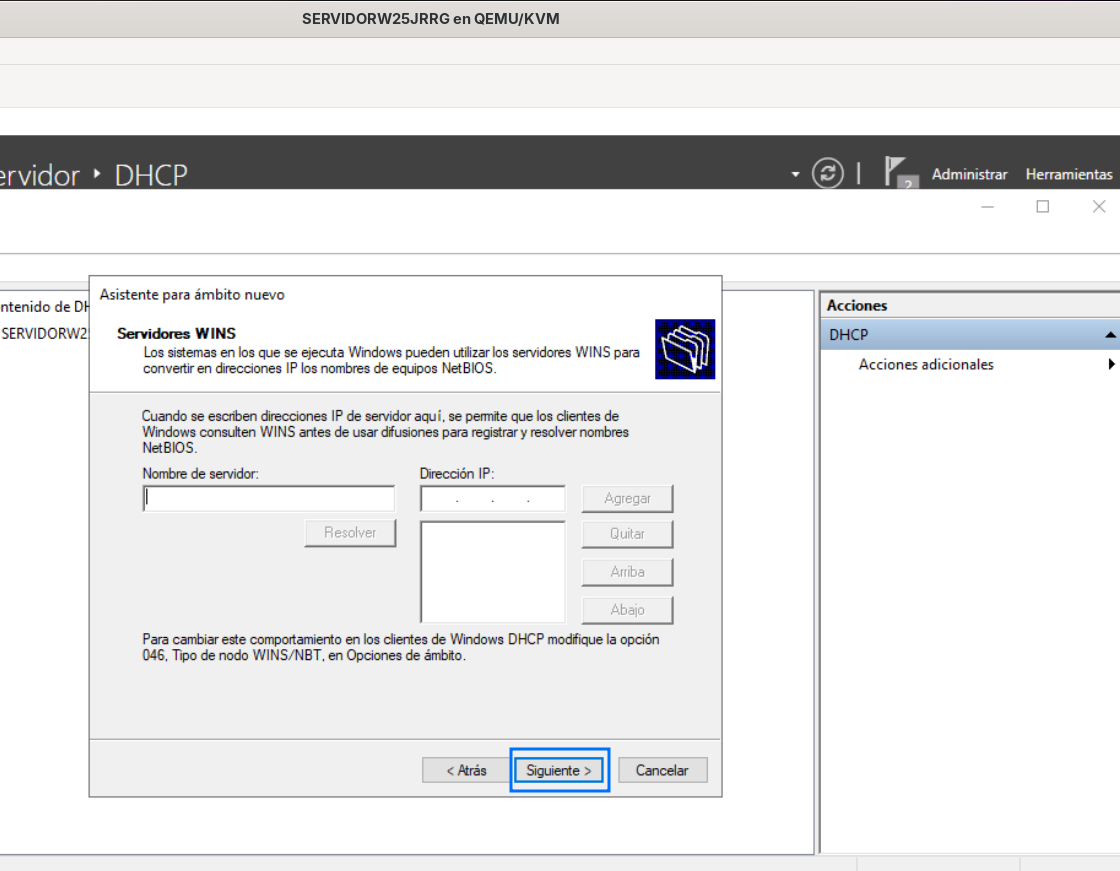1120x871 pixels.
Task: Expand the Acciones adicionales submenu arrow
Action: click(1111, 364)
